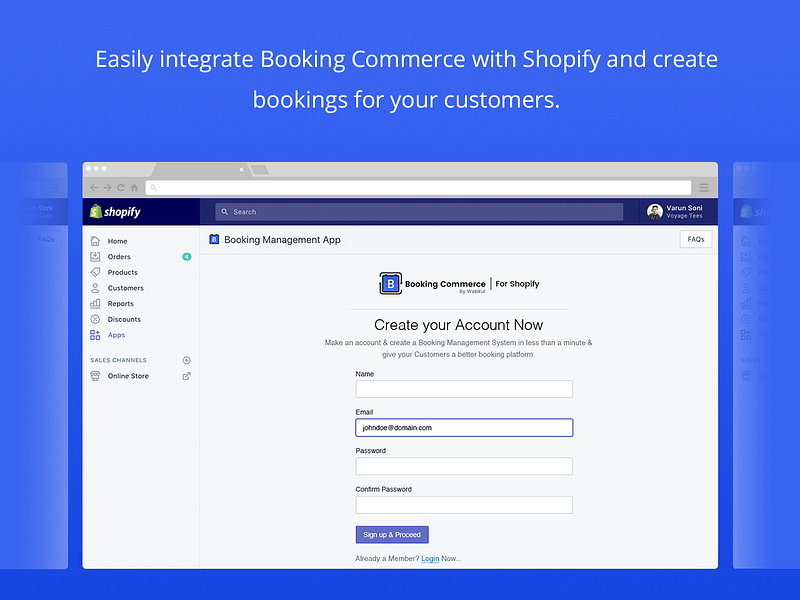Click the Apps grid icon
The image size is (800, 600).
(95, 335)
